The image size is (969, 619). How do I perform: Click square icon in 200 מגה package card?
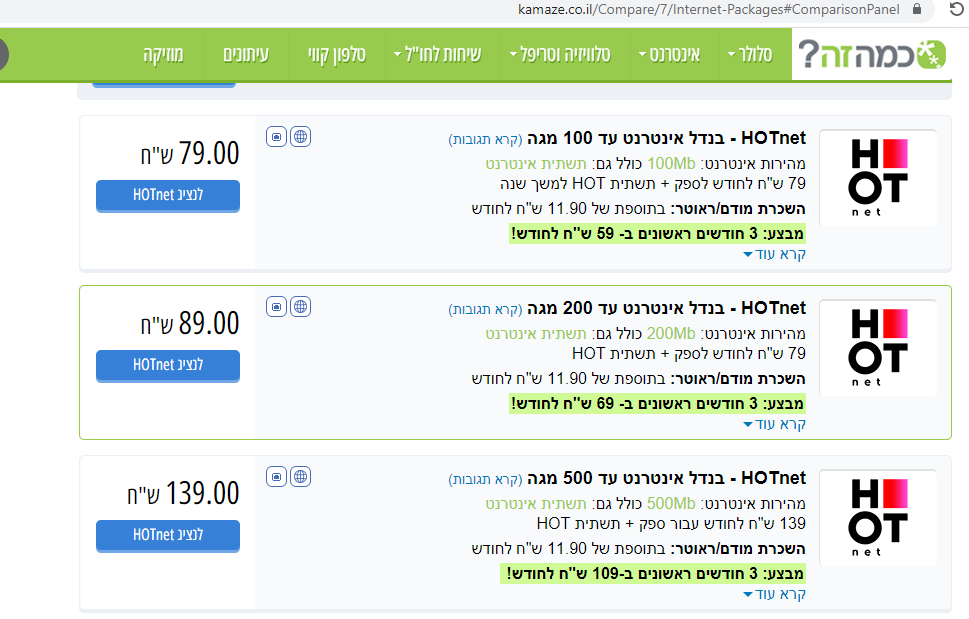(x=276, y=306)
